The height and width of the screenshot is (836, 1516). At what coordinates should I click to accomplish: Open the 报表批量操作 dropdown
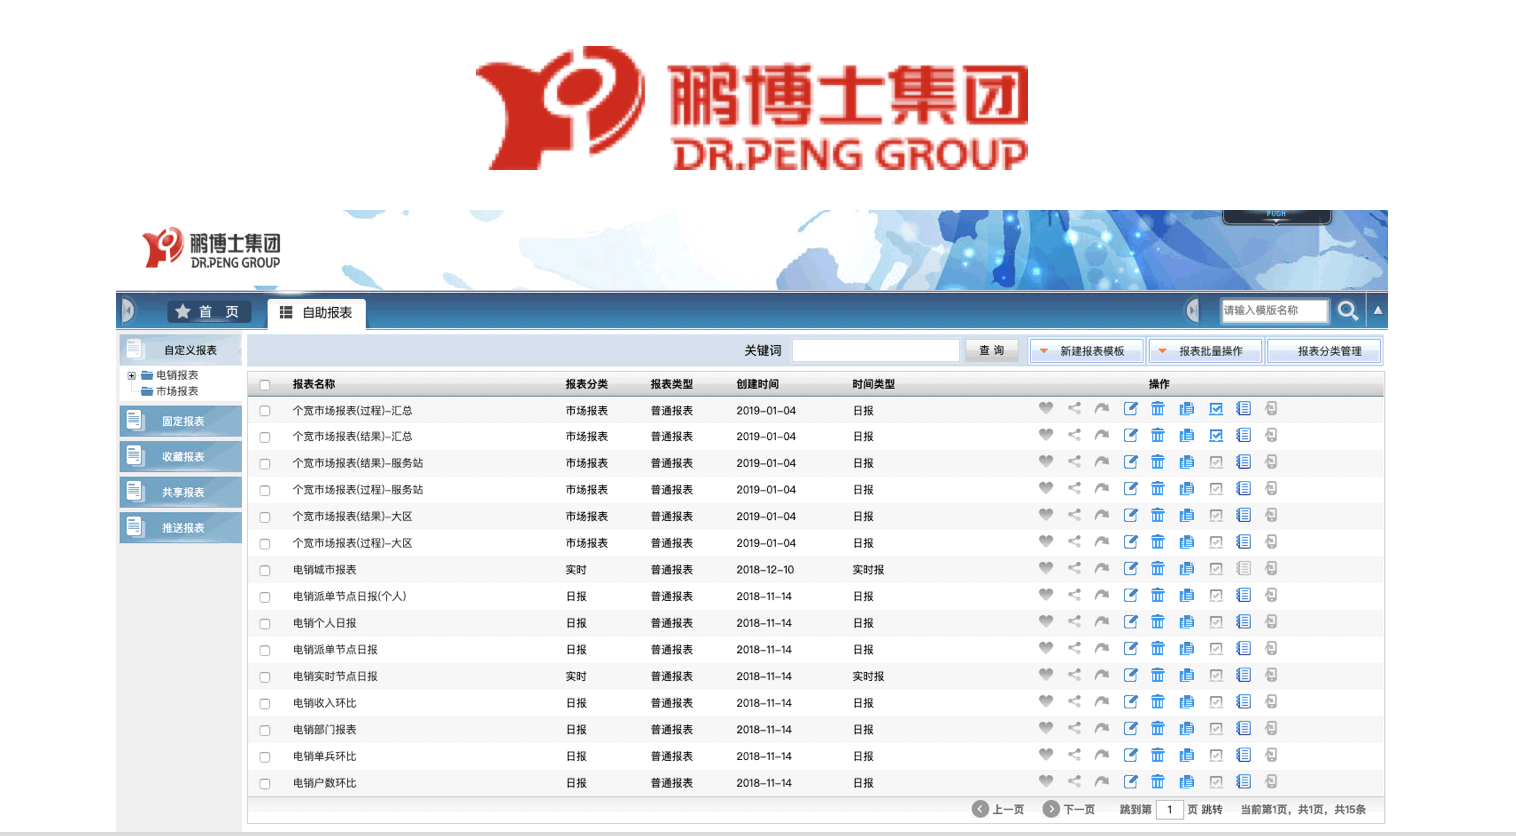(1205, 350)
